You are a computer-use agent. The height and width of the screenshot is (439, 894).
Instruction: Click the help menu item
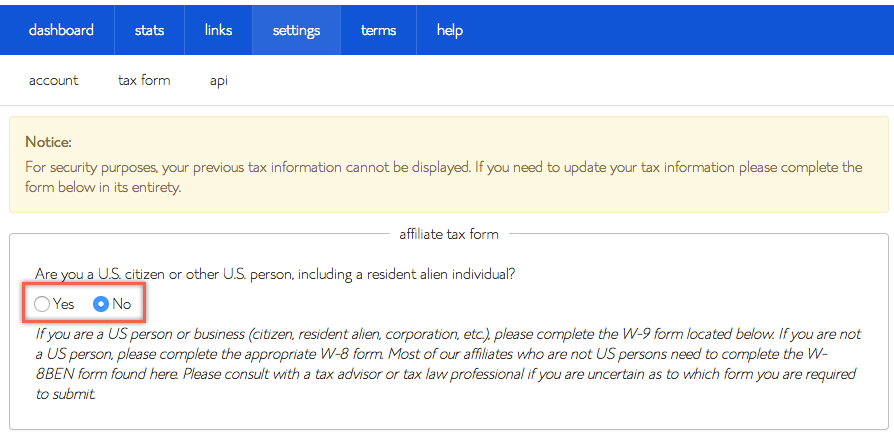pos(450,30)
